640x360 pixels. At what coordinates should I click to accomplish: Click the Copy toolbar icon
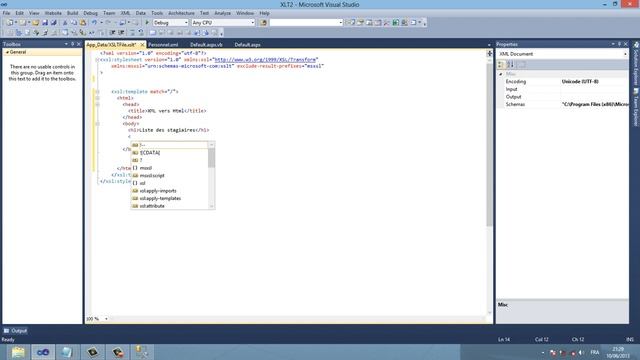pyautogui.click(x=74, y=23)
